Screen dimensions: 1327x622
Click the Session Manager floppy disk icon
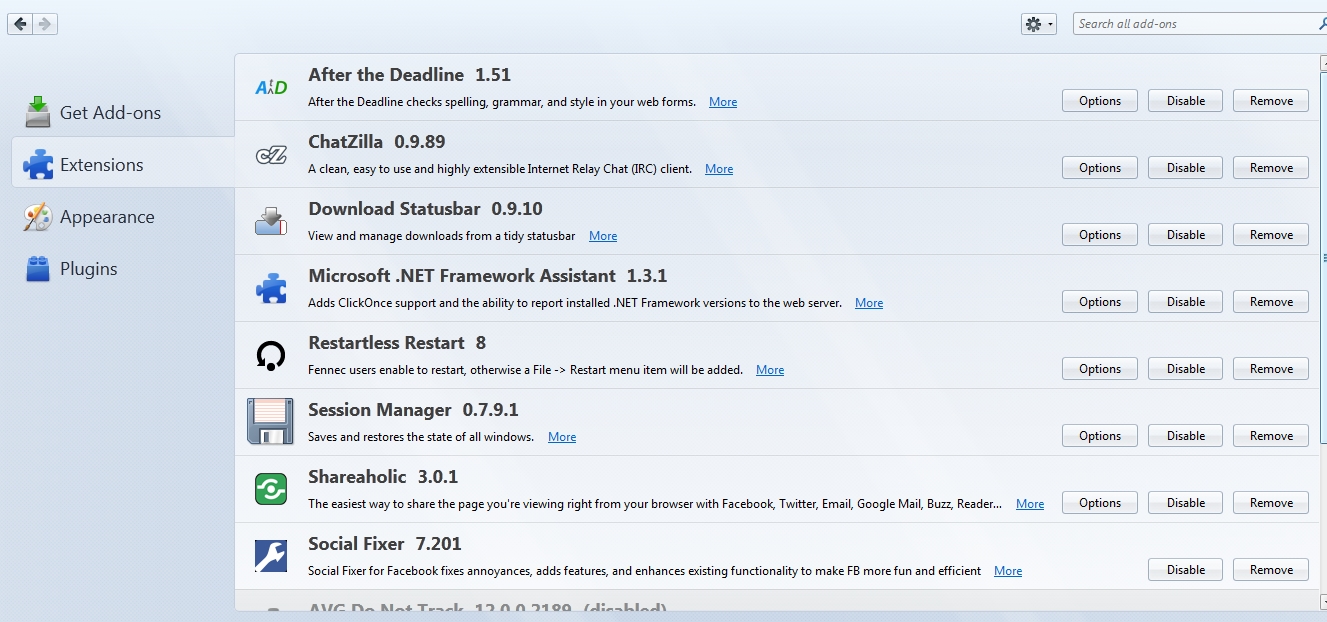(x=270, y=421)
